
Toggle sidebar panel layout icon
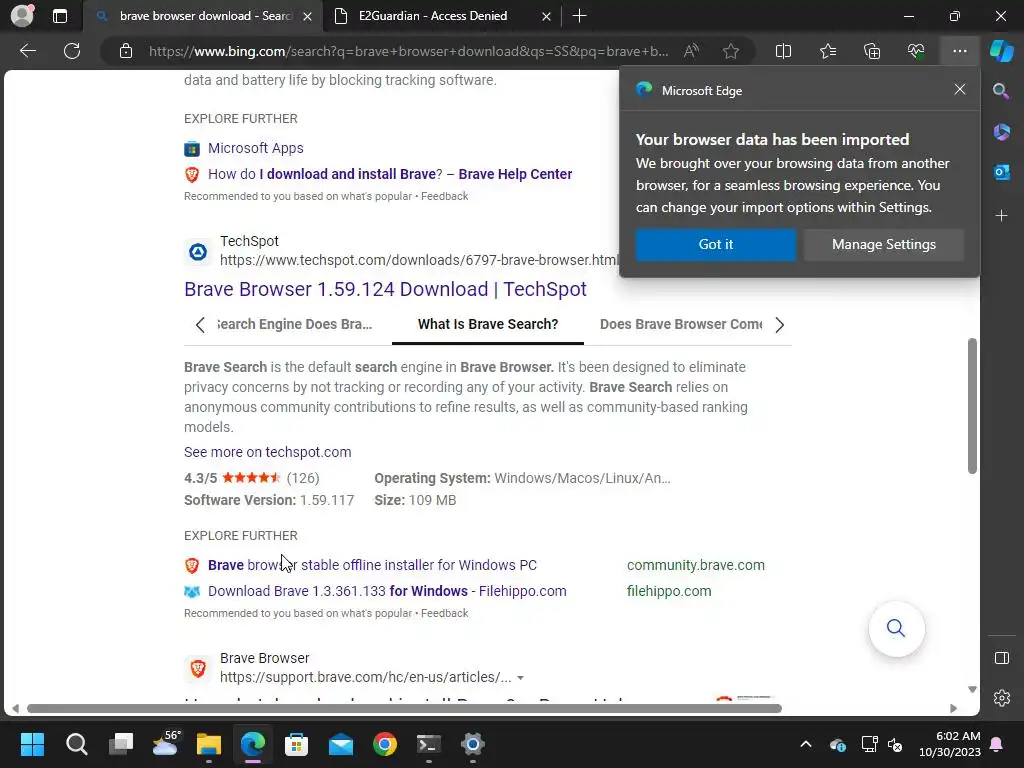1002,658
